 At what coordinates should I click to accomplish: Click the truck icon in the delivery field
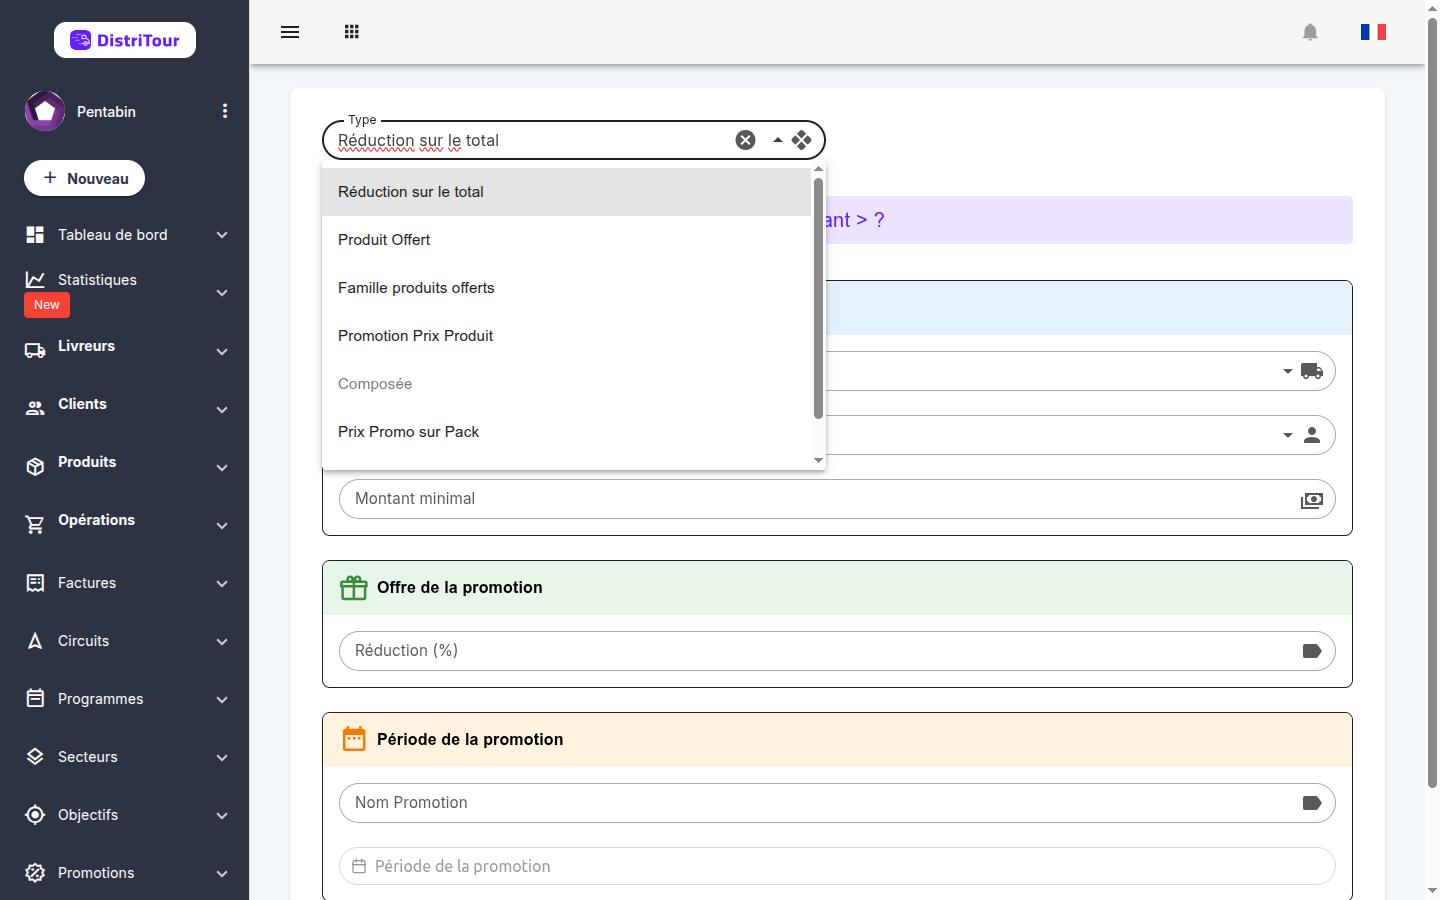[x=1312, y=371]
